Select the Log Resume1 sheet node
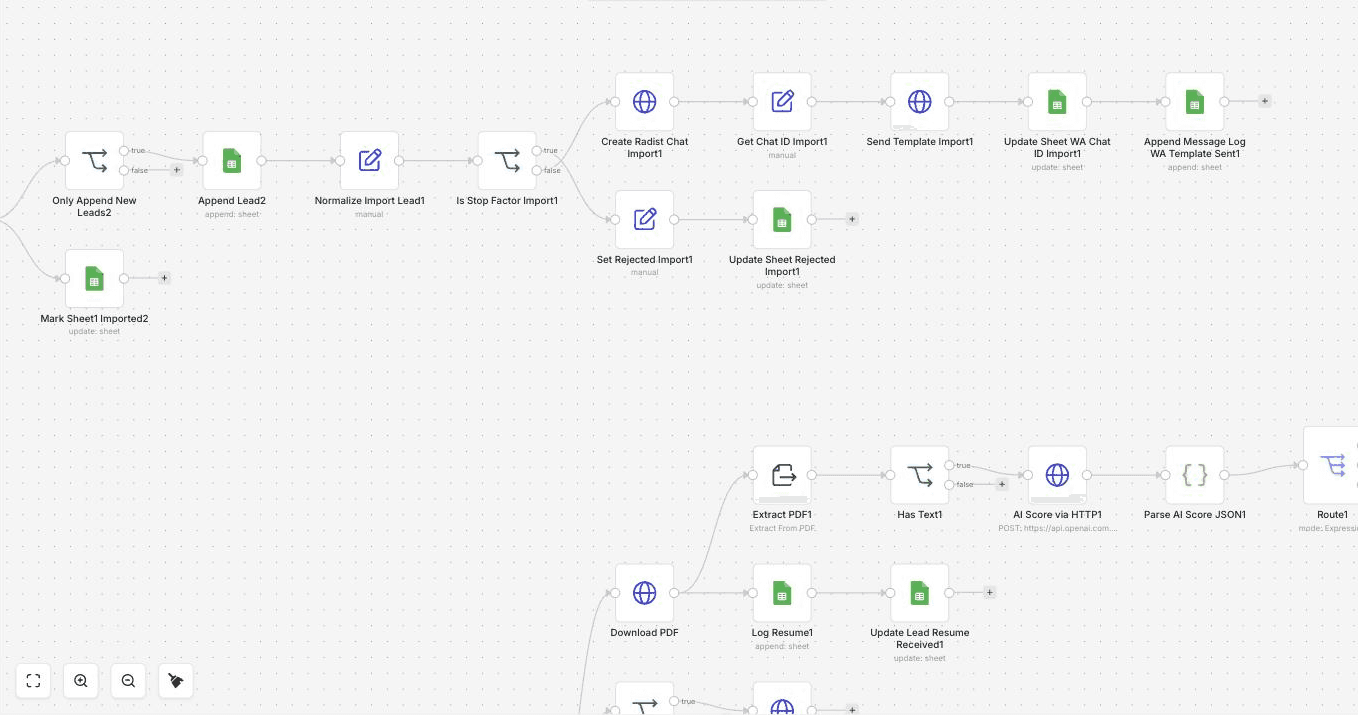 point(782,592)
